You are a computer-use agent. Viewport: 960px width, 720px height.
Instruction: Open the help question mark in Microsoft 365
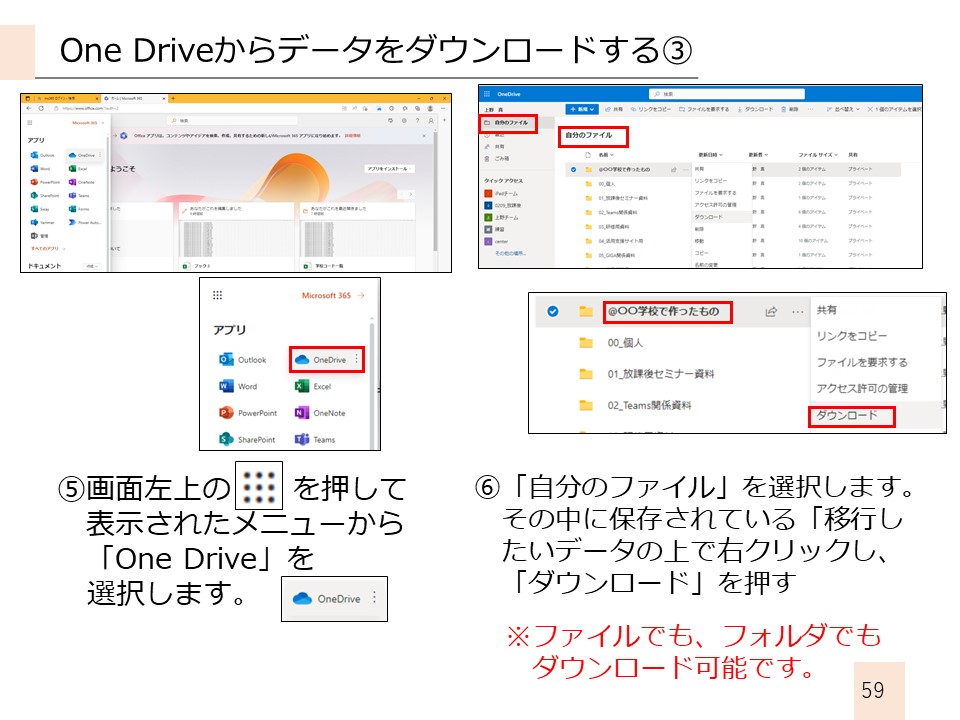coord(418,120)
